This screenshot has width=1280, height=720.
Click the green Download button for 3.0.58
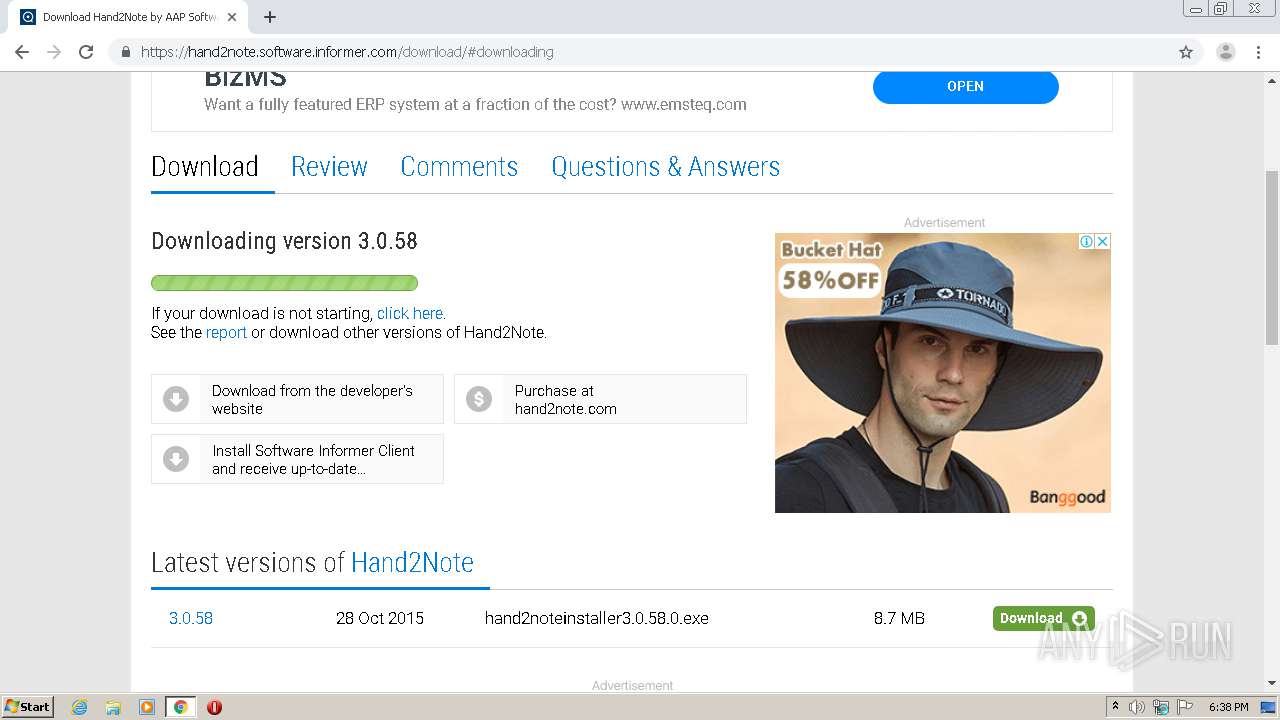[x=1043, y=618]
